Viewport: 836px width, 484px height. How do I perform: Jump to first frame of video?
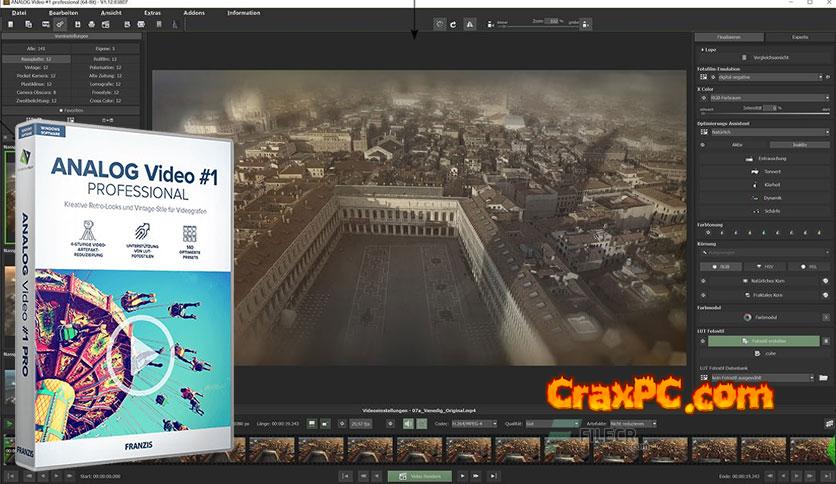click(345, 477)
